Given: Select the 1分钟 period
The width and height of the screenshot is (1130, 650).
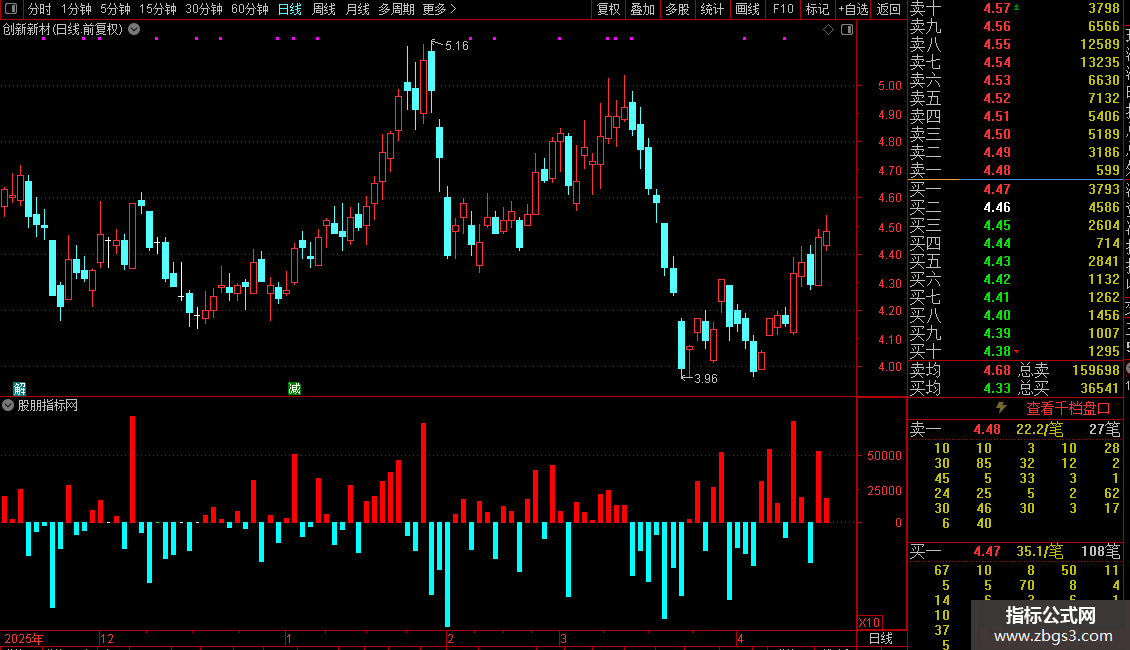Looking at the screenshot, I should [x=76, y=9].
